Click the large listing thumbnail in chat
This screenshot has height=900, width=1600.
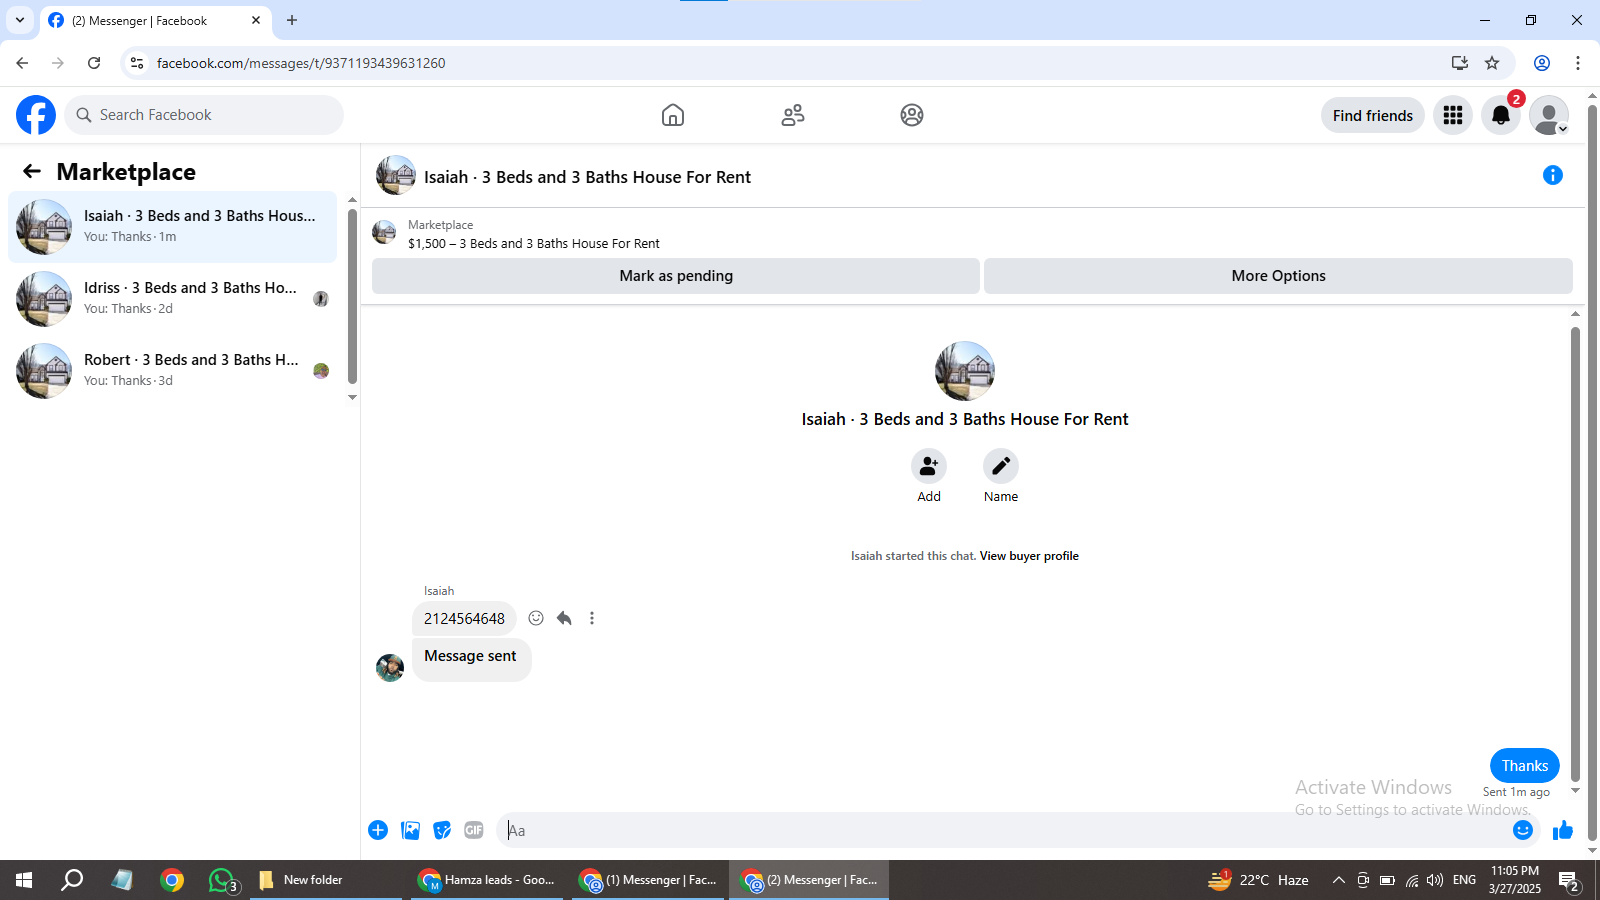[x=965, y=371]
